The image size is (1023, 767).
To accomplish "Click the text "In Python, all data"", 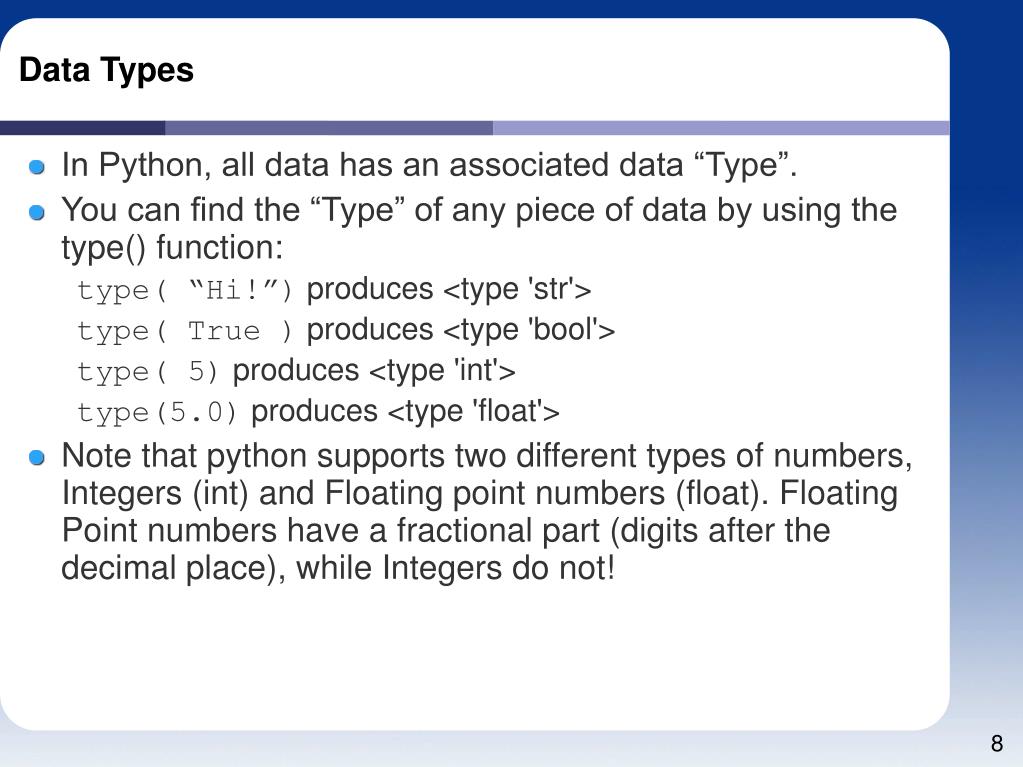I will 194,165.
